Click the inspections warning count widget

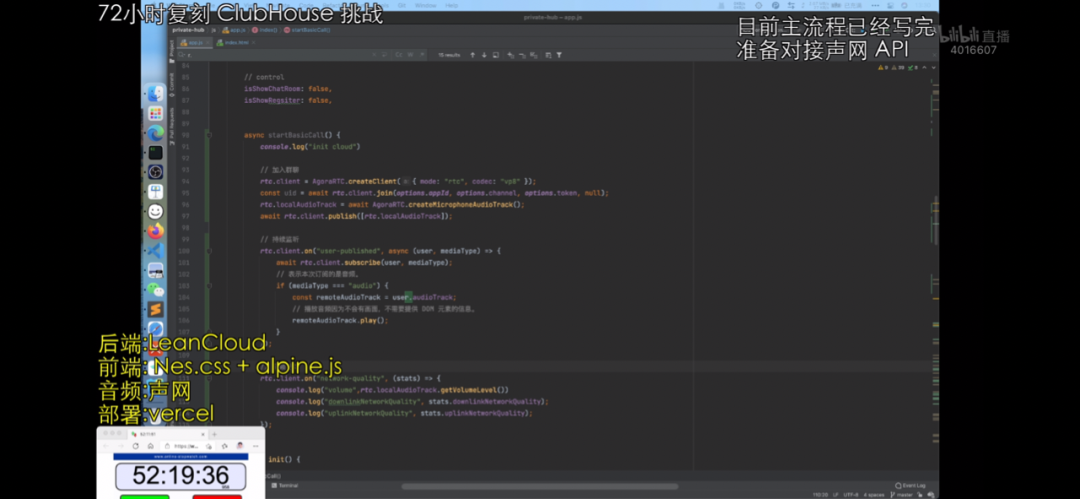click(897, 68)
